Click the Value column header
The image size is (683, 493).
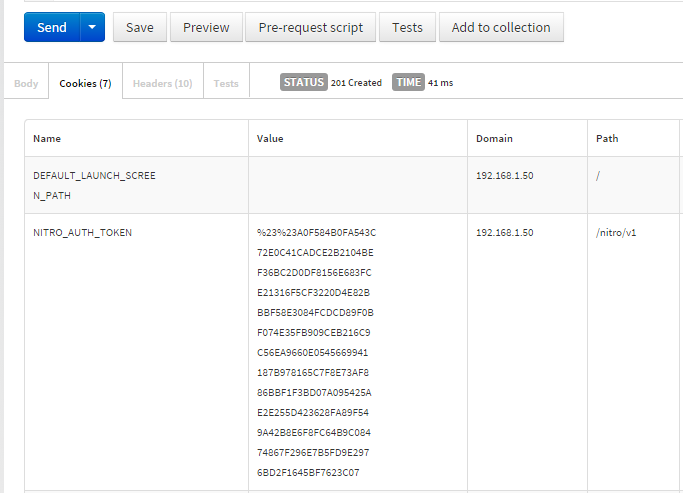point(270,138)
